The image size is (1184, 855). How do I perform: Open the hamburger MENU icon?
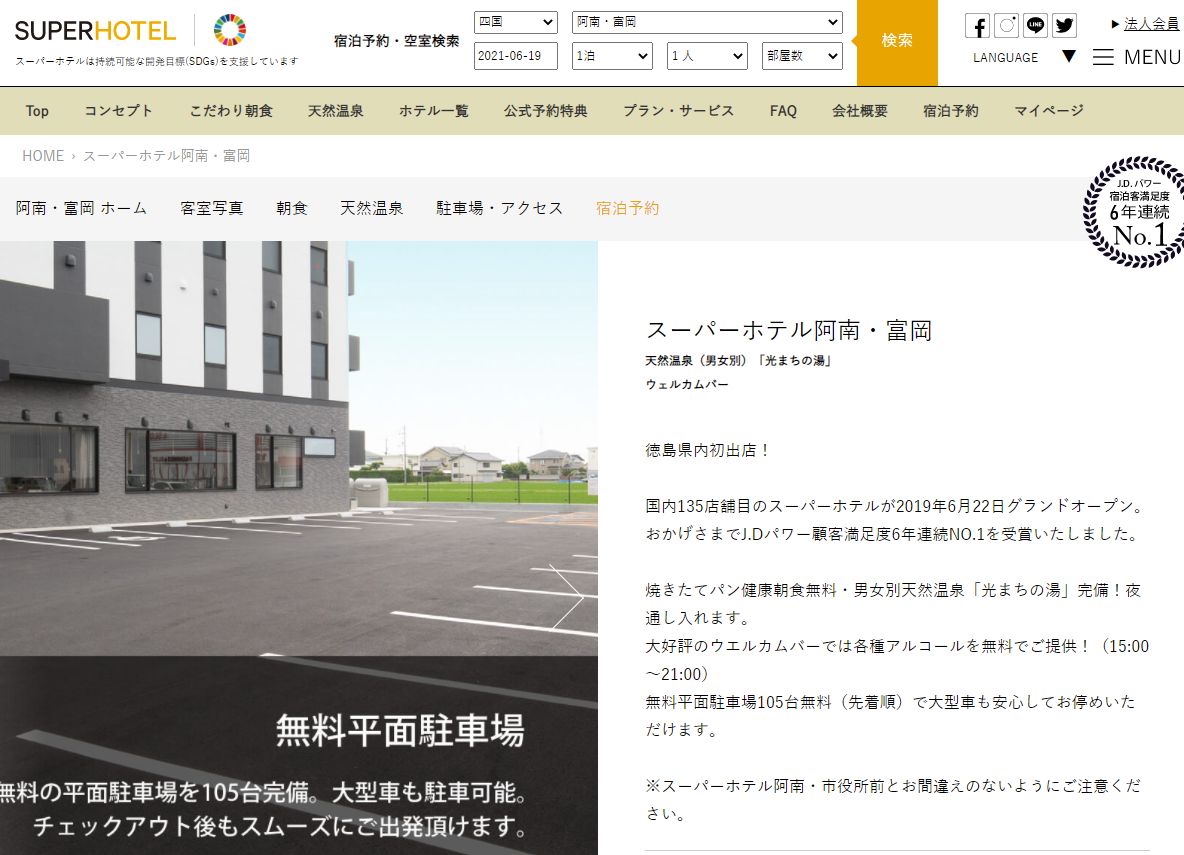1103,57
